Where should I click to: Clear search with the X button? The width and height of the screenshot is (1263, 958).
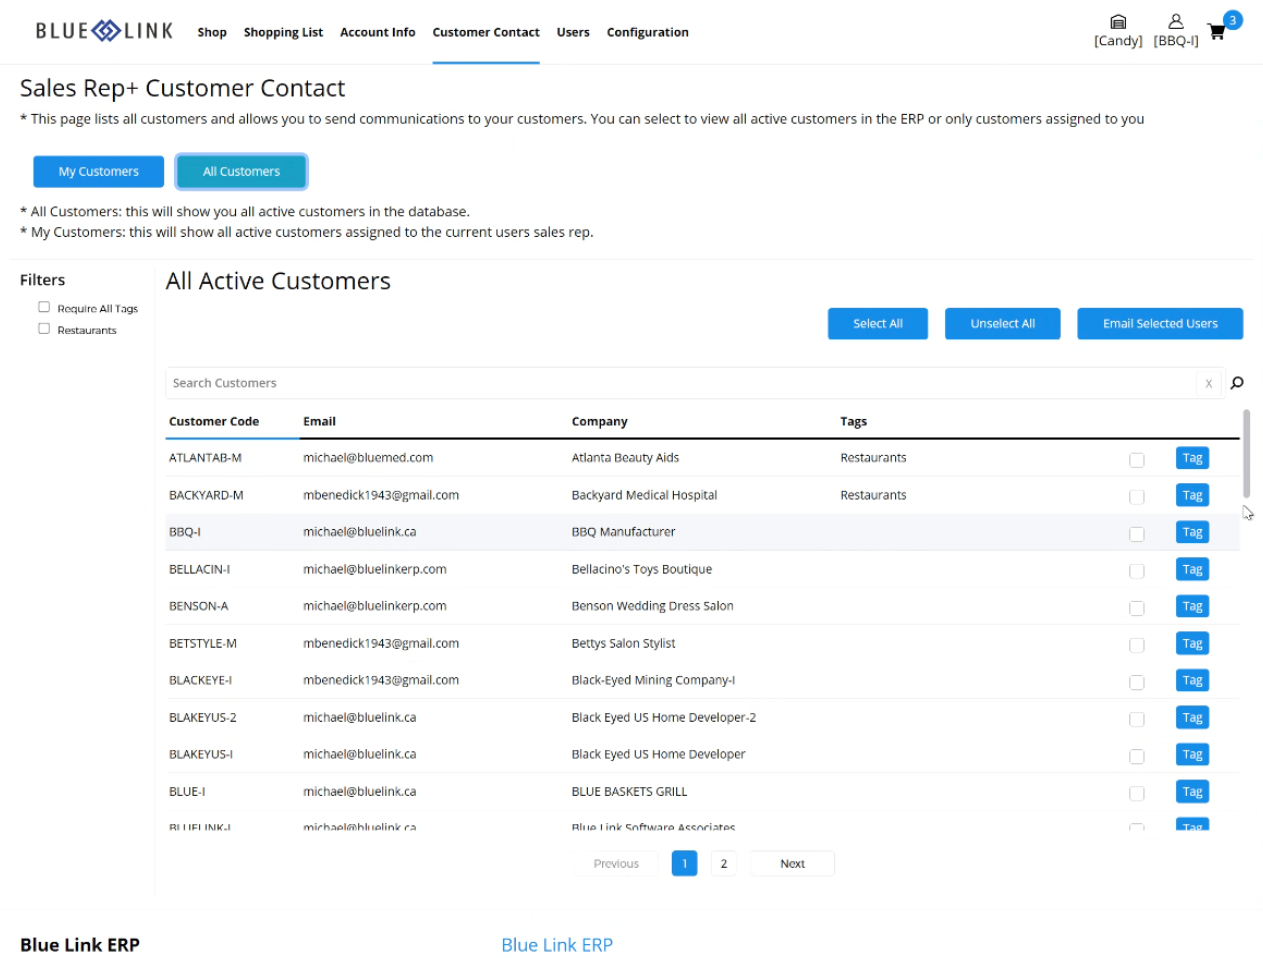pos(1208,383)
